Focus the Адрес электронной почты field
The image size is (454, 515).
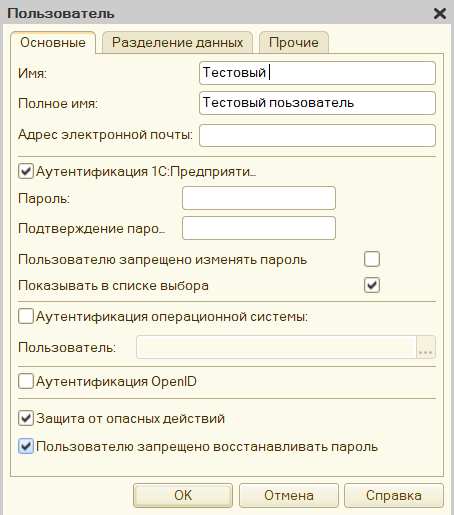[317, 135]
